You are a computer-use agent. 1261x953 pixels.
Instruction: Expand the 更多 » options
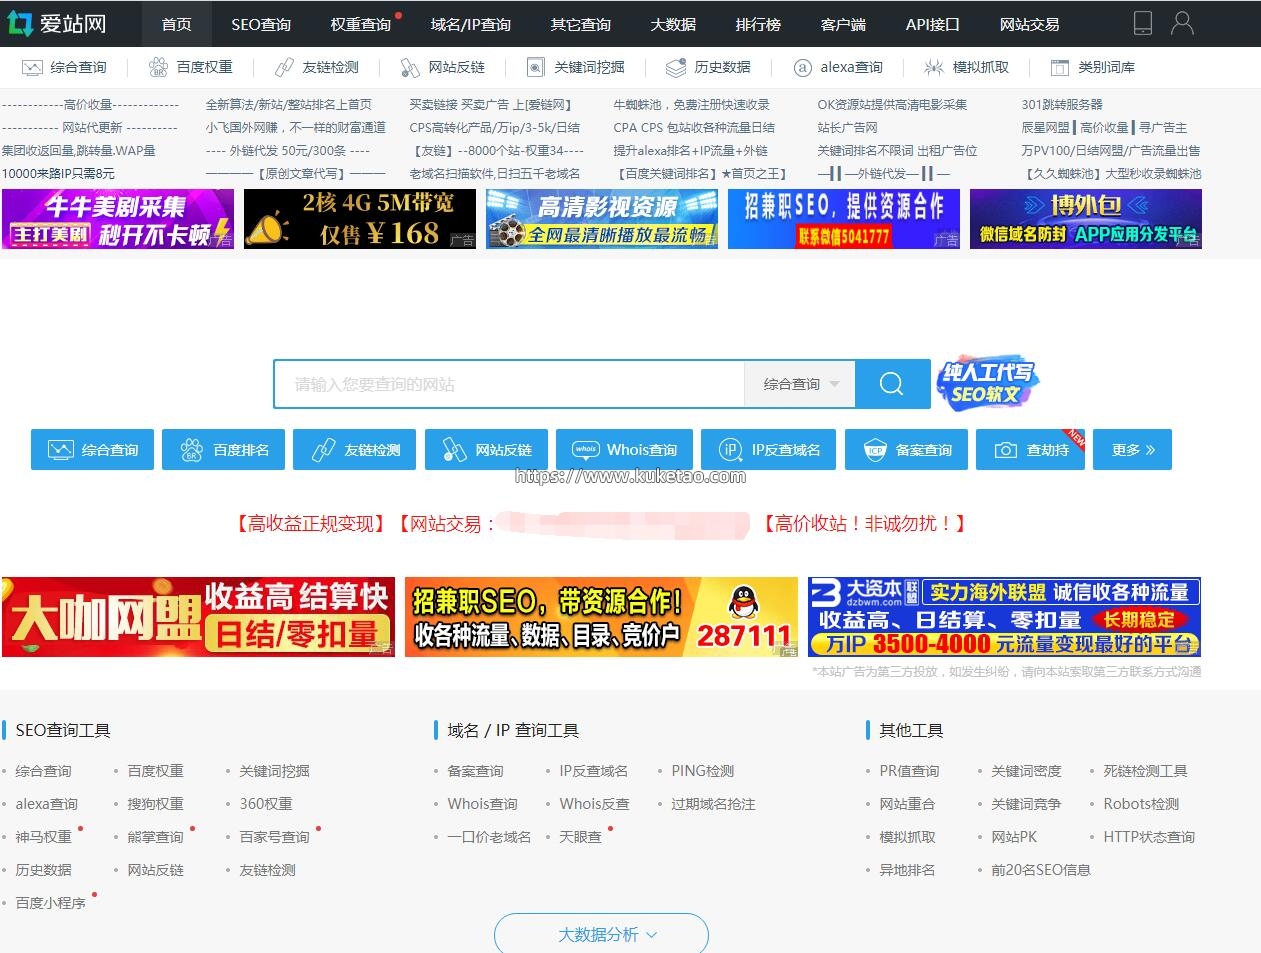[x=1132, y=449]
